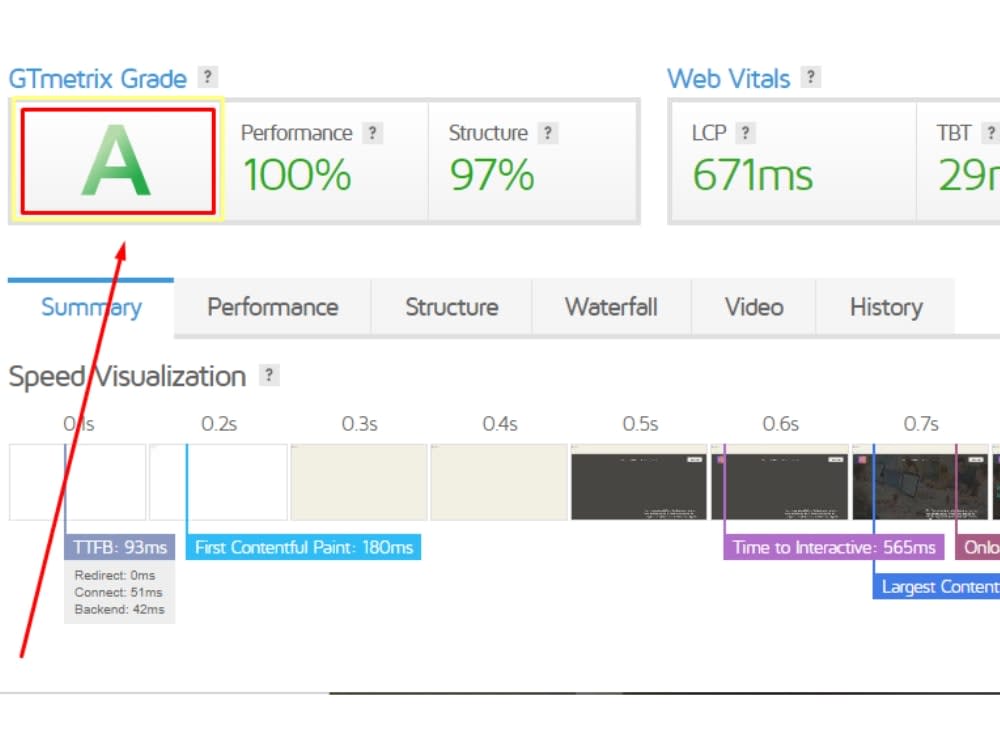The width and height of the screenshot is (1000, 750).
Task: Select the Waterfall tab
Action: click(x=611, y=307)
